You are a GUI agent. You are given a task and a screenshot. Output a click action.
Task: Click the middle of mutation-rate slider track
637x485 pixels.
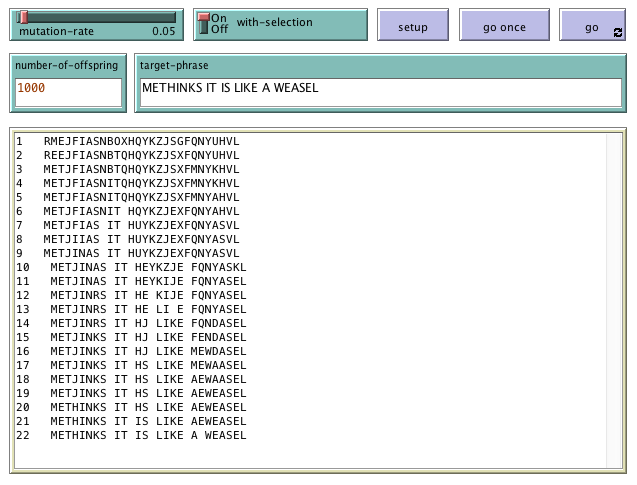(96, 17)
